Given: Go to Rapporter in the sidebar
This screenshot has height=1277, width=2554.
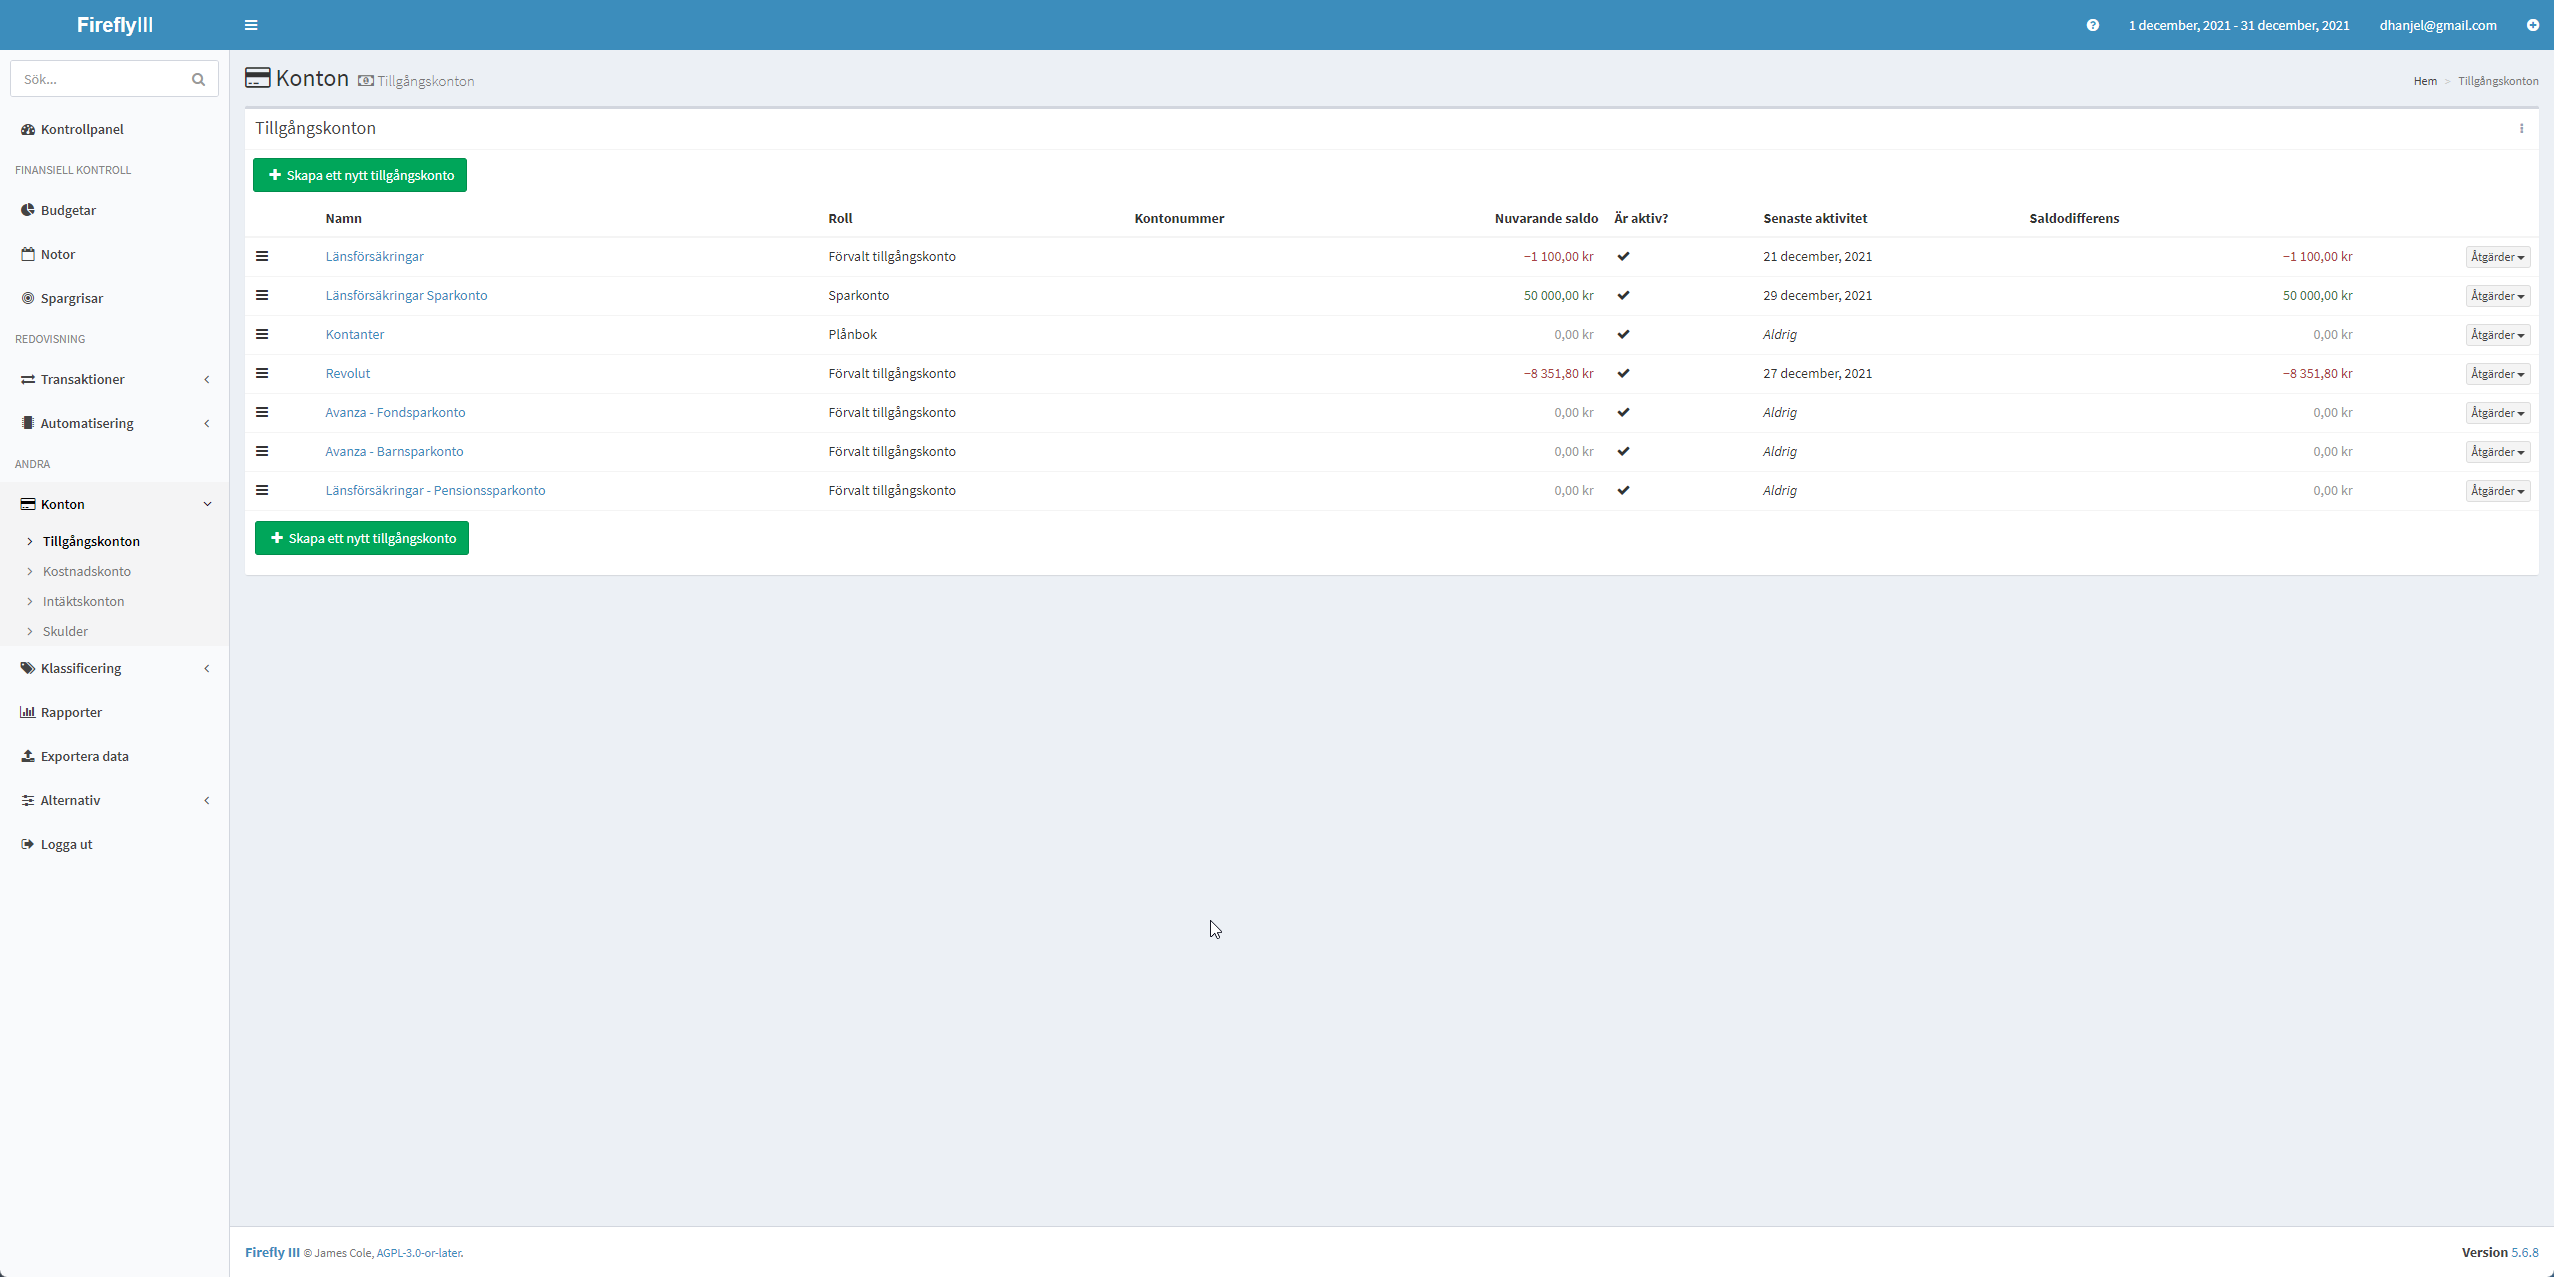Looking at the screenshot, I should [71, 712].
